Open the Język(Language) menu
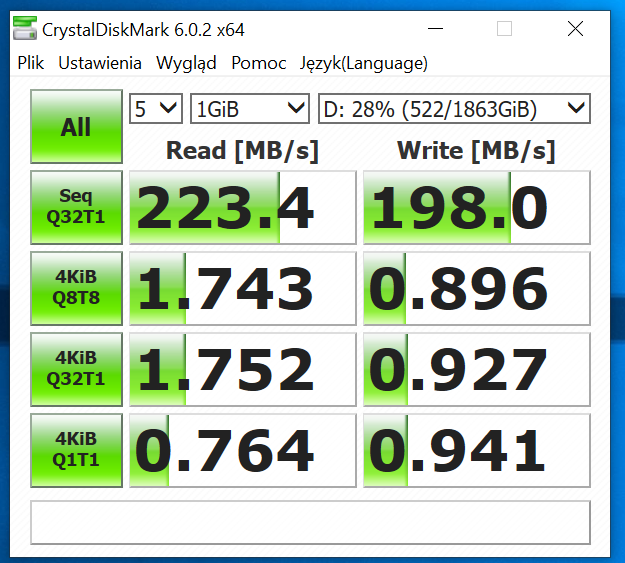625x563 pixels. 364,63
